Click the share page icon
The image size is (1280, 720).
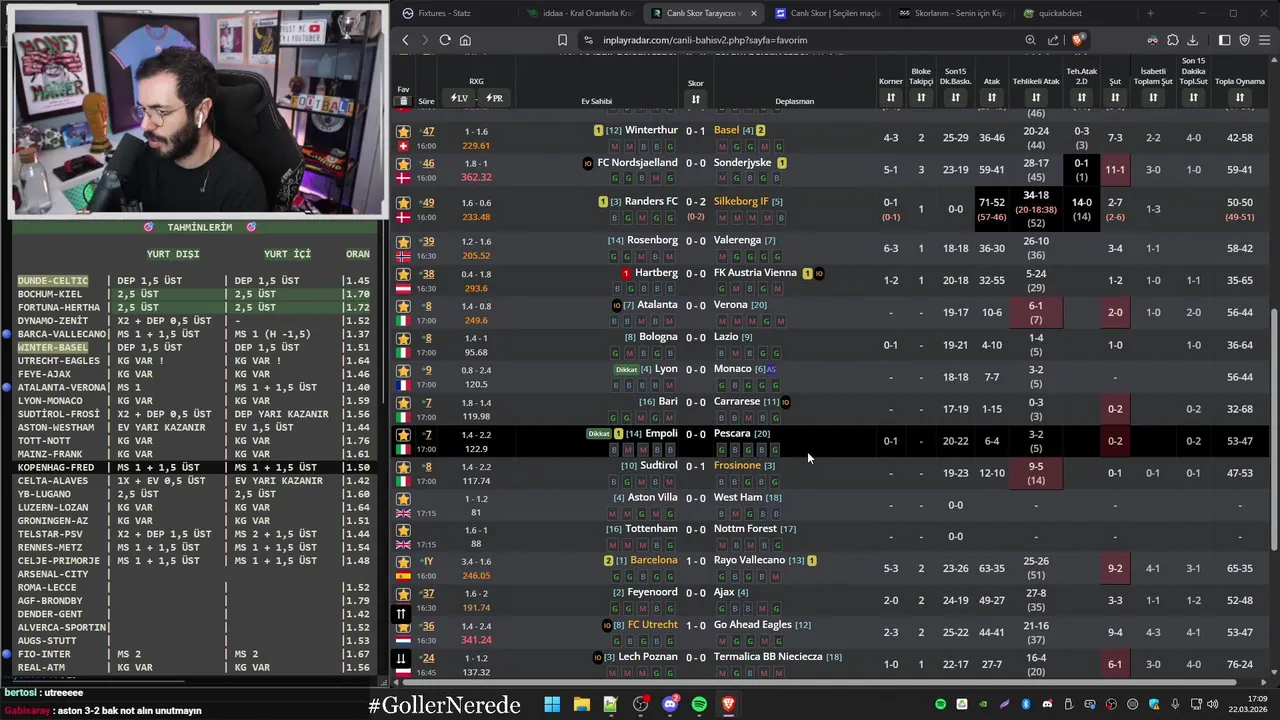click(1053, 40)
